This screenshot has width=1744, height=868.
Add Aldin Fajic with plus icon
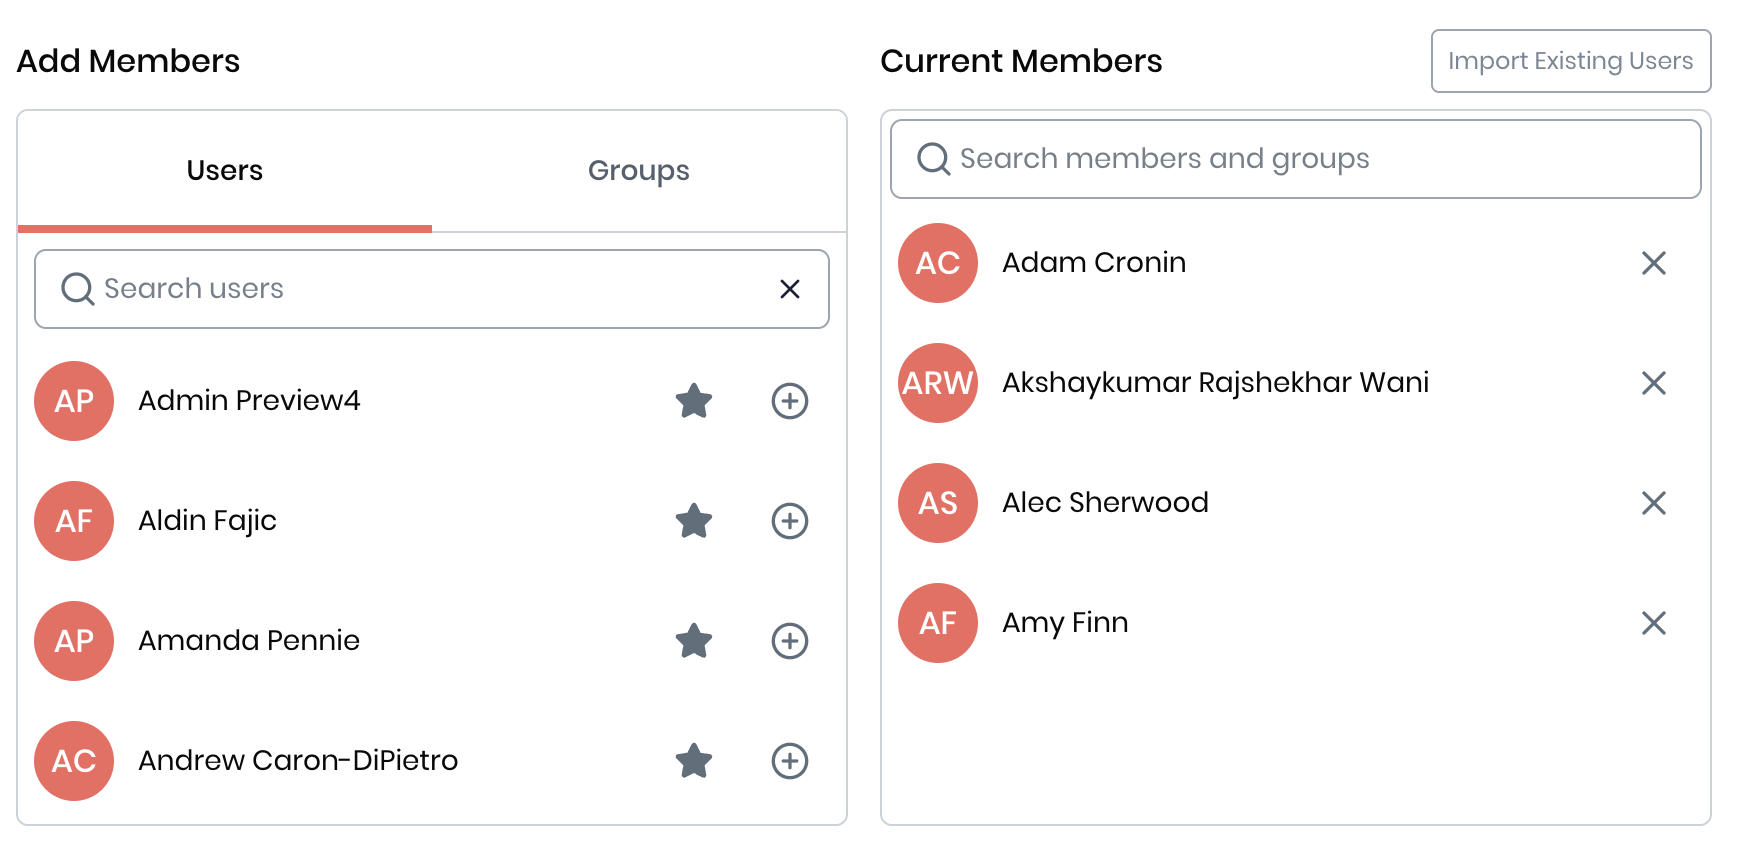(x=789, y=521)
